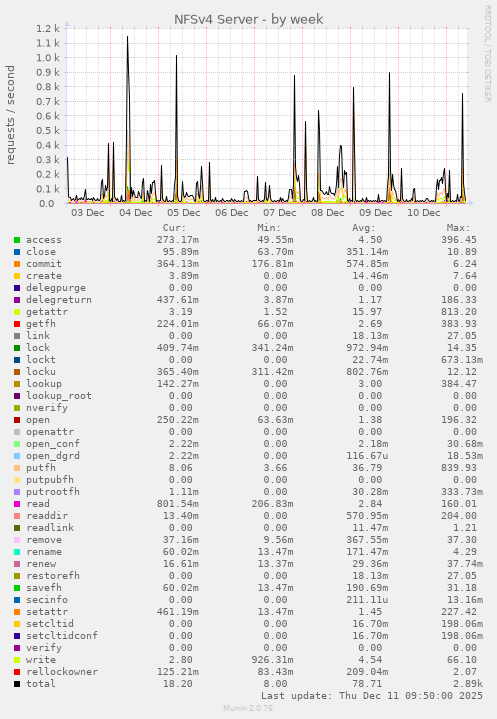Image resolution: width=497 pixels, height=719 pixels.
Task: Click the lock average value 972.94m
Action: [367, 348]
